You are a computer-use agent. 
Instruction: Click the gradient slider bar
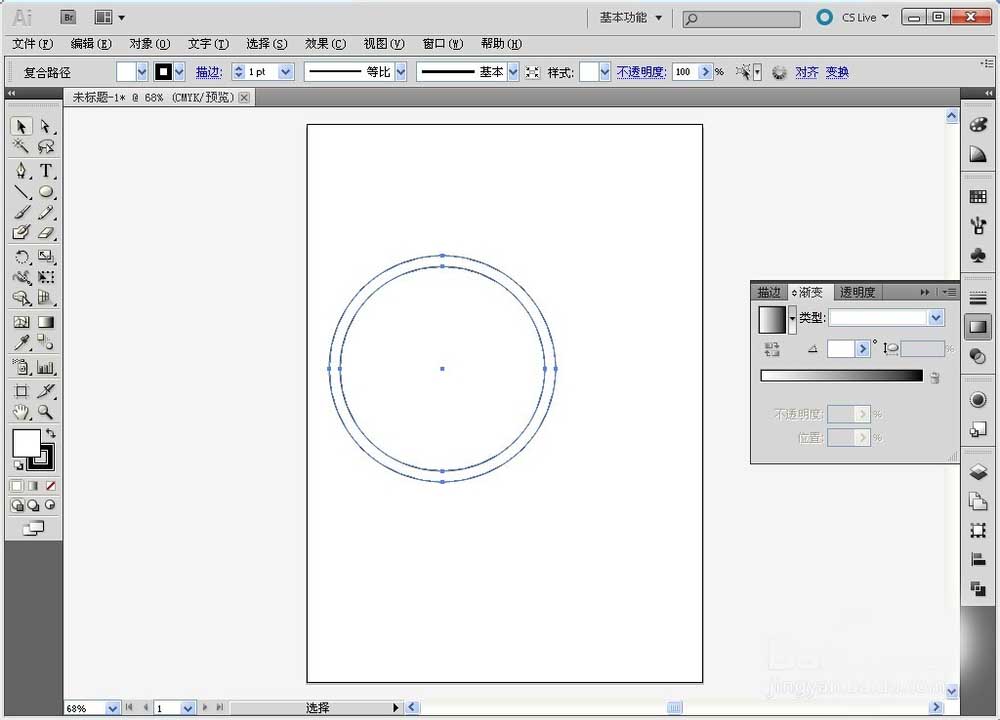click(x=841, y=376)
